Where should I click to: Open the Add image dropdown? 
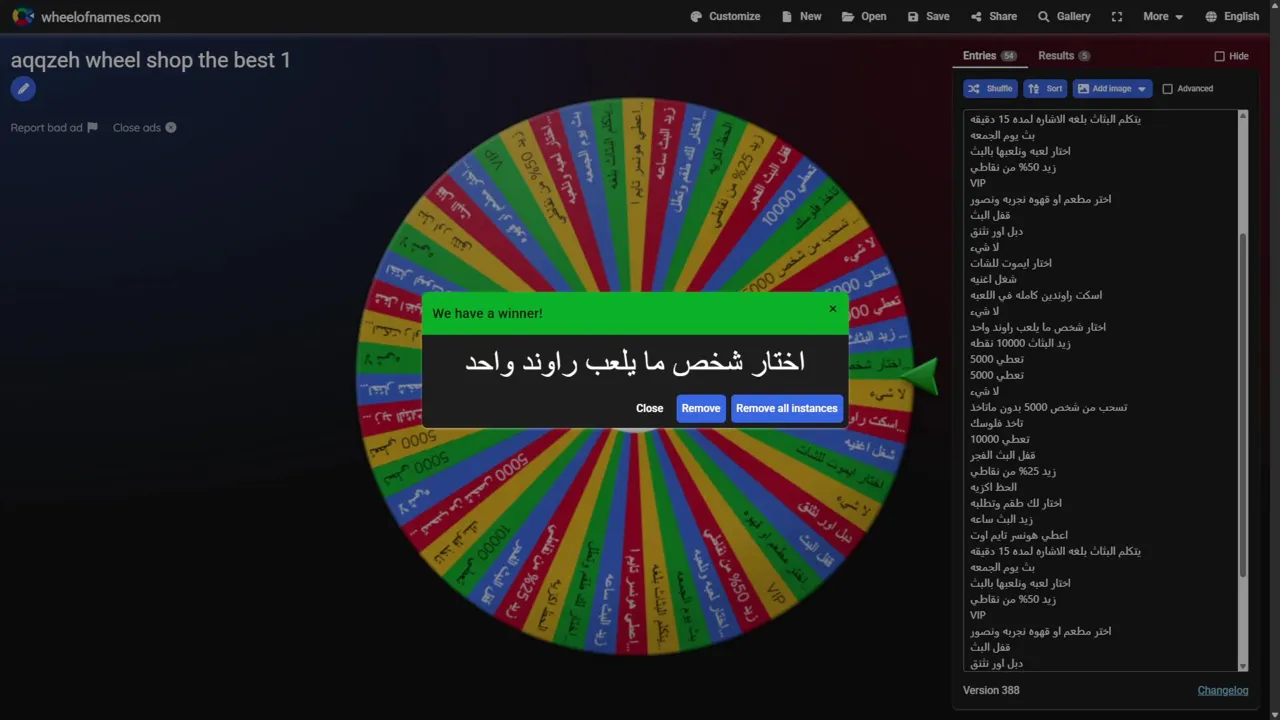(1112, 89)
